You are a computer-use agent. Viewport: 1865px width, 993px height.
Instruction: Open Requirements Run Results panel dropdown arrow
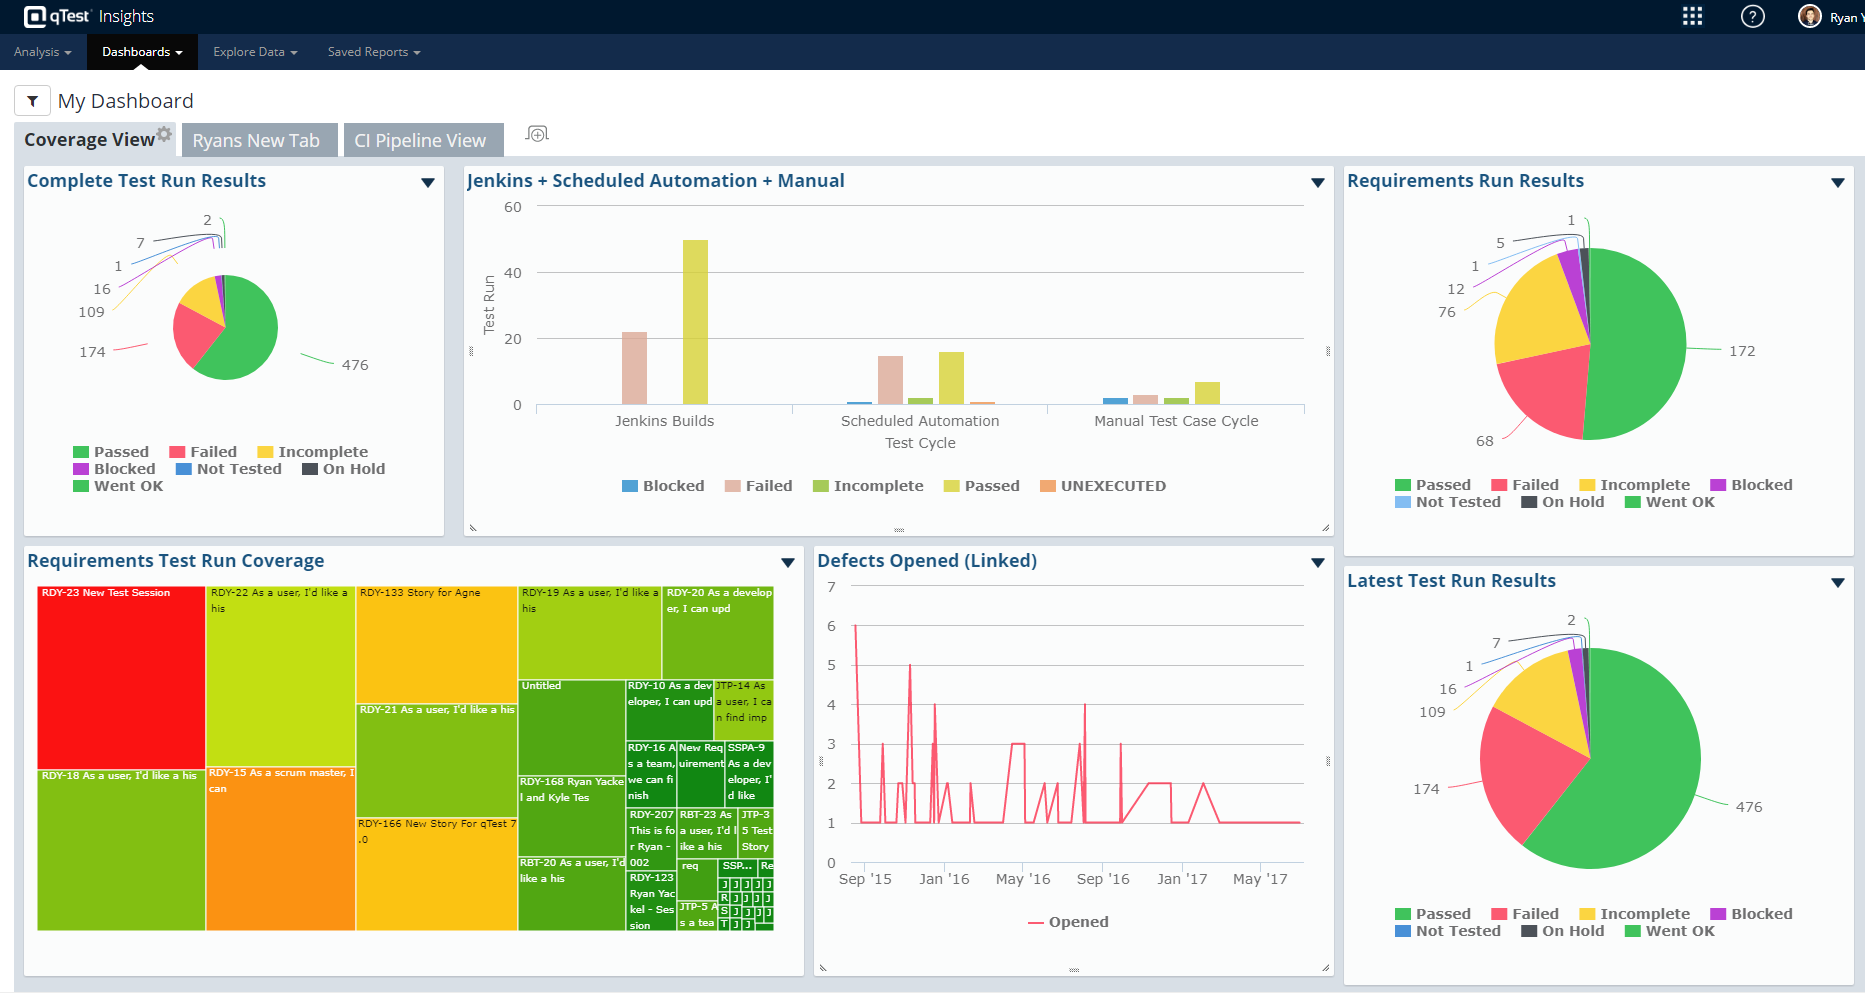click(x=1837, y=182)
